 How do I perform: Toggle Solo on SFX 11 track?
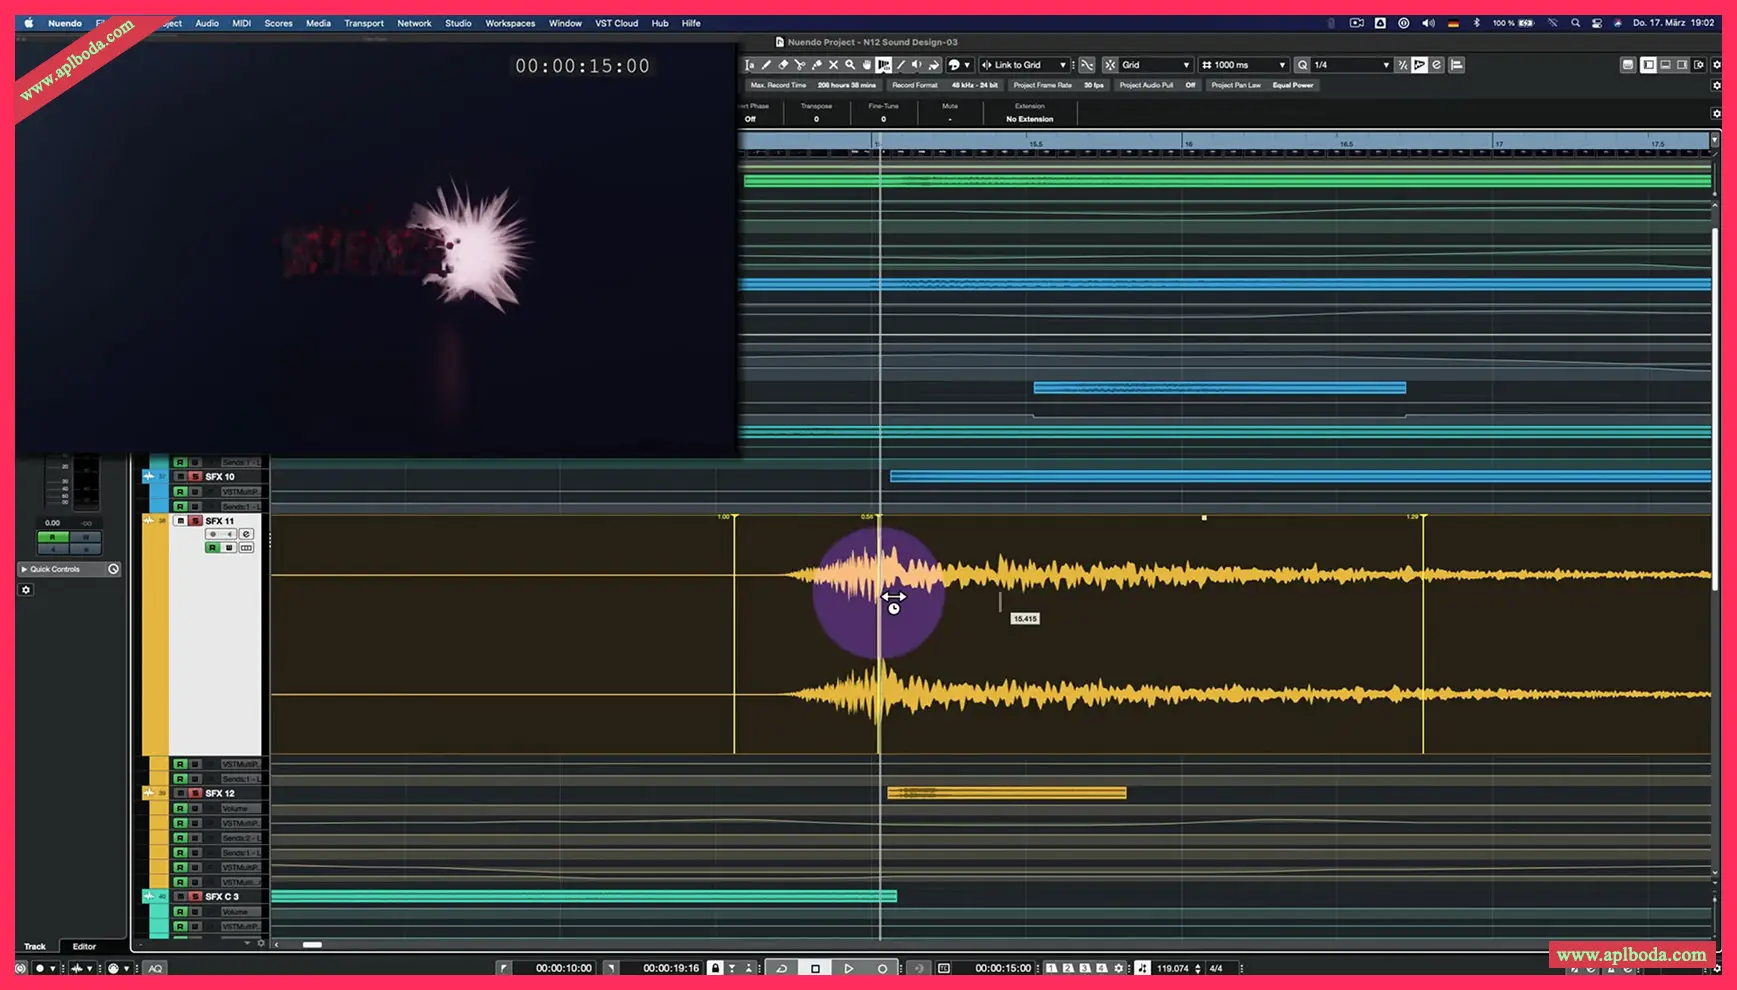(195, 521)
